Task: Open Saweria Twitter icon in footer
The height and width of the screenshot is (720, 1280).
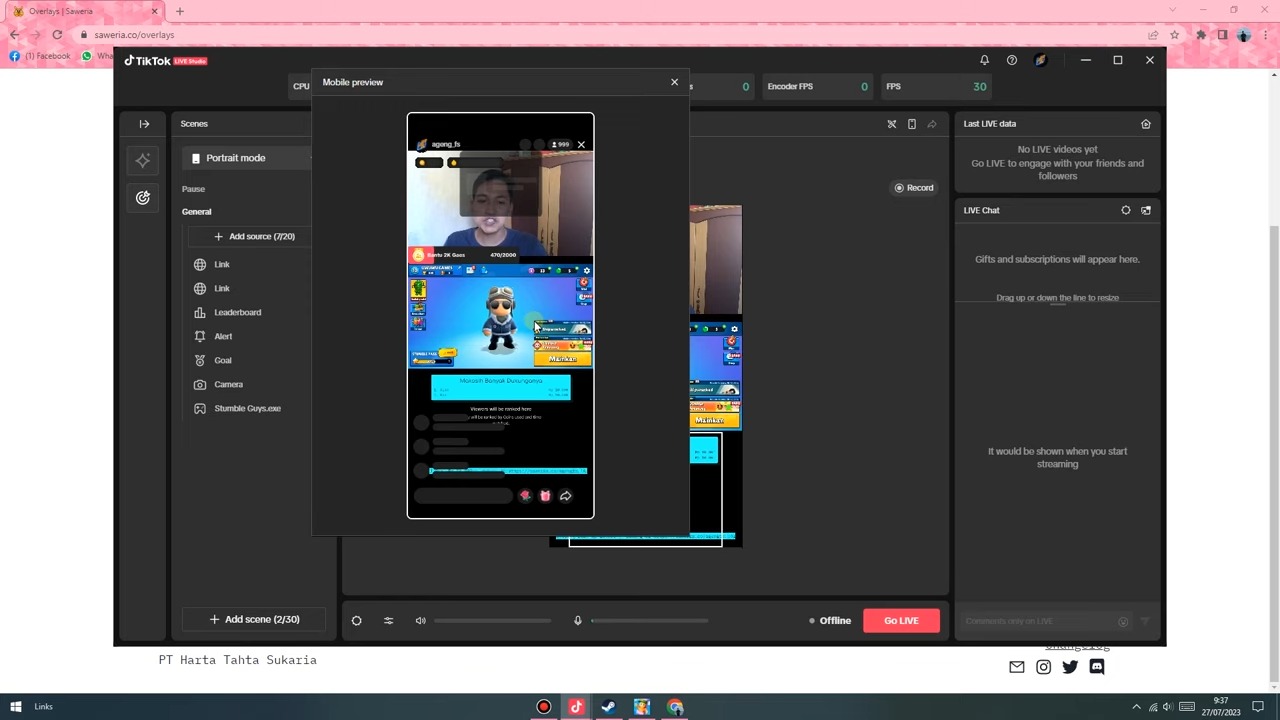Action: (x=1070, y=667)
